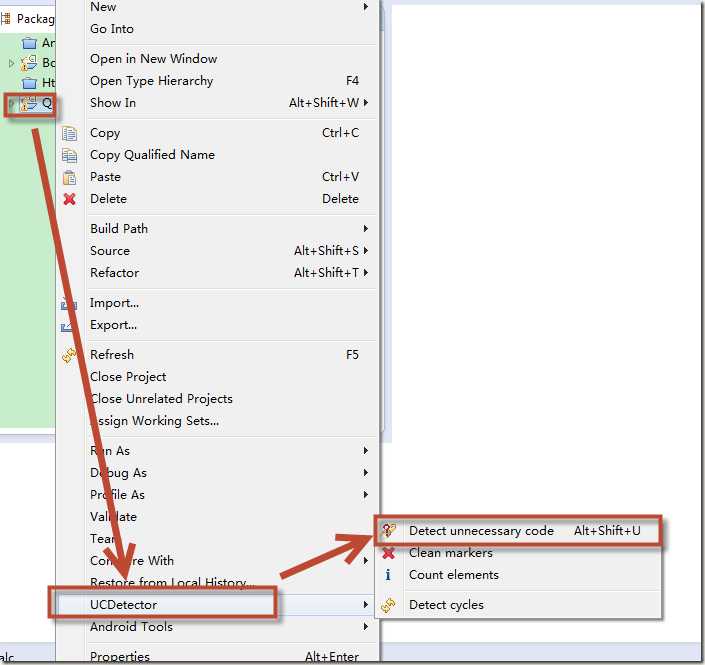Click the red Delete X icon
705x665 pixels.
coord(70,199)
